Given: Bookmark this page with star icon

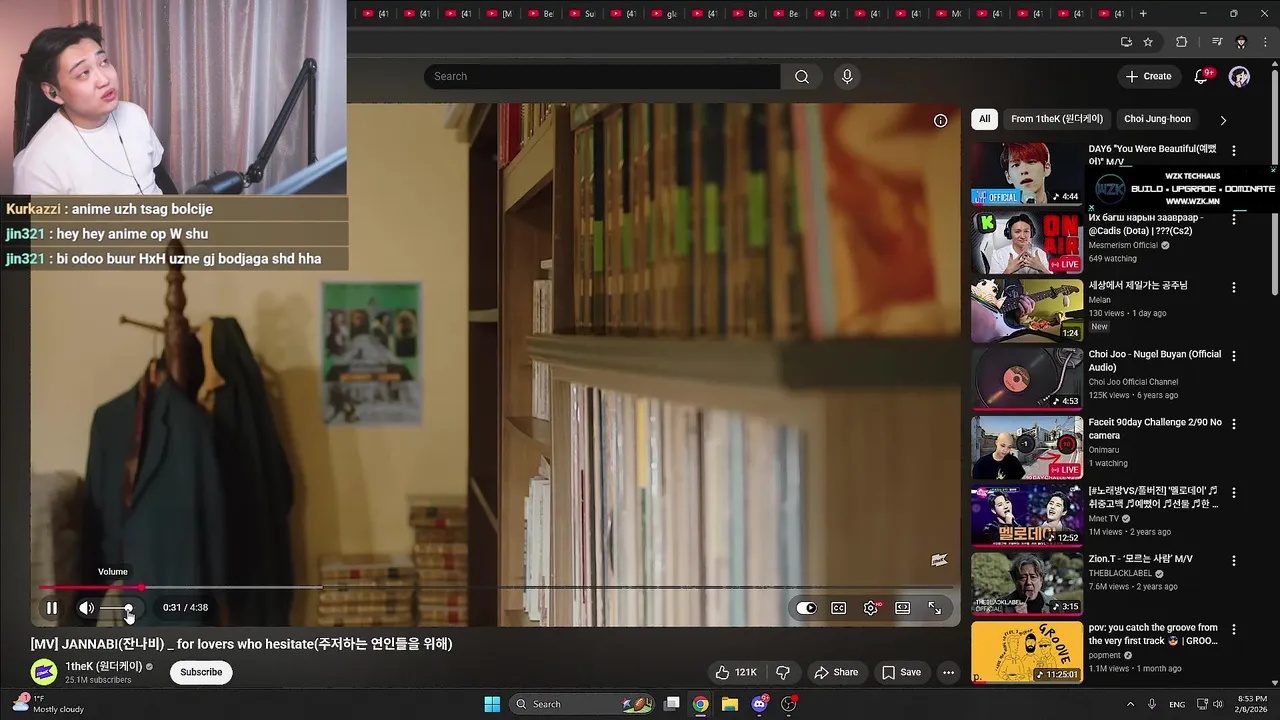Looking at the screenshot, I should click(x=1148, y=42).
